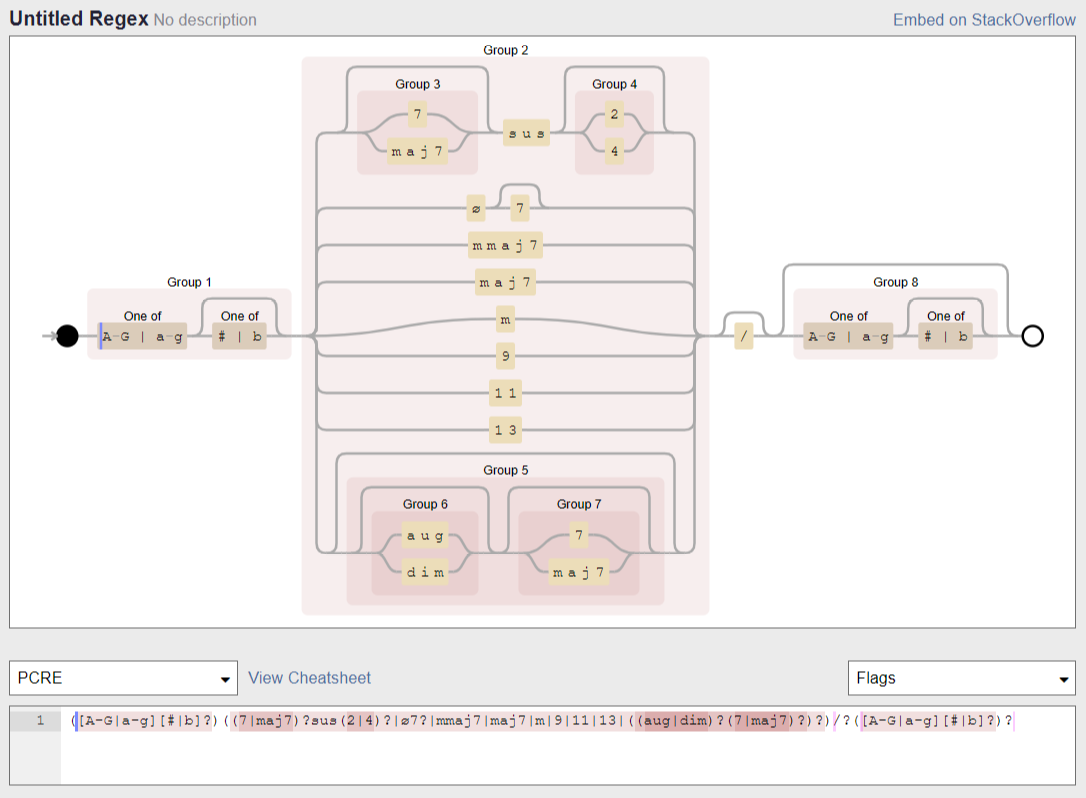This screenshot has width=1086, height=798.
Task: Open the Flags dropdown
Action: [960, 678]
